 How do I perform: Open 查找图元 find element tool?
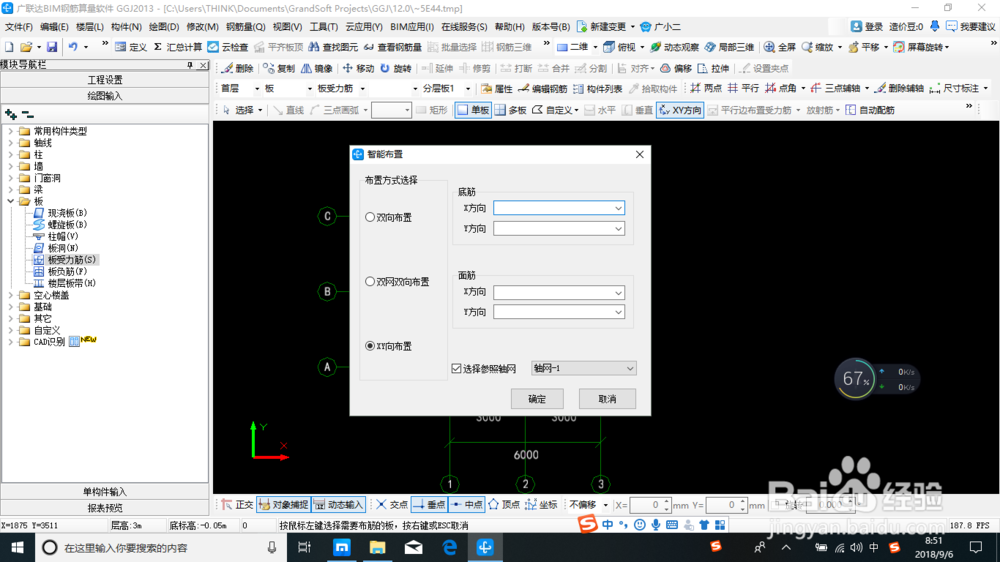tap(333, 47)
